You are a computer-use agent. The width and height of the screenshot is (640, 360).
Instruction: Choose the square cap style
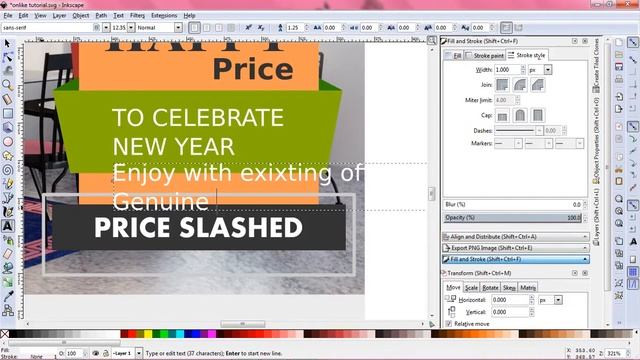click(538, 116)
